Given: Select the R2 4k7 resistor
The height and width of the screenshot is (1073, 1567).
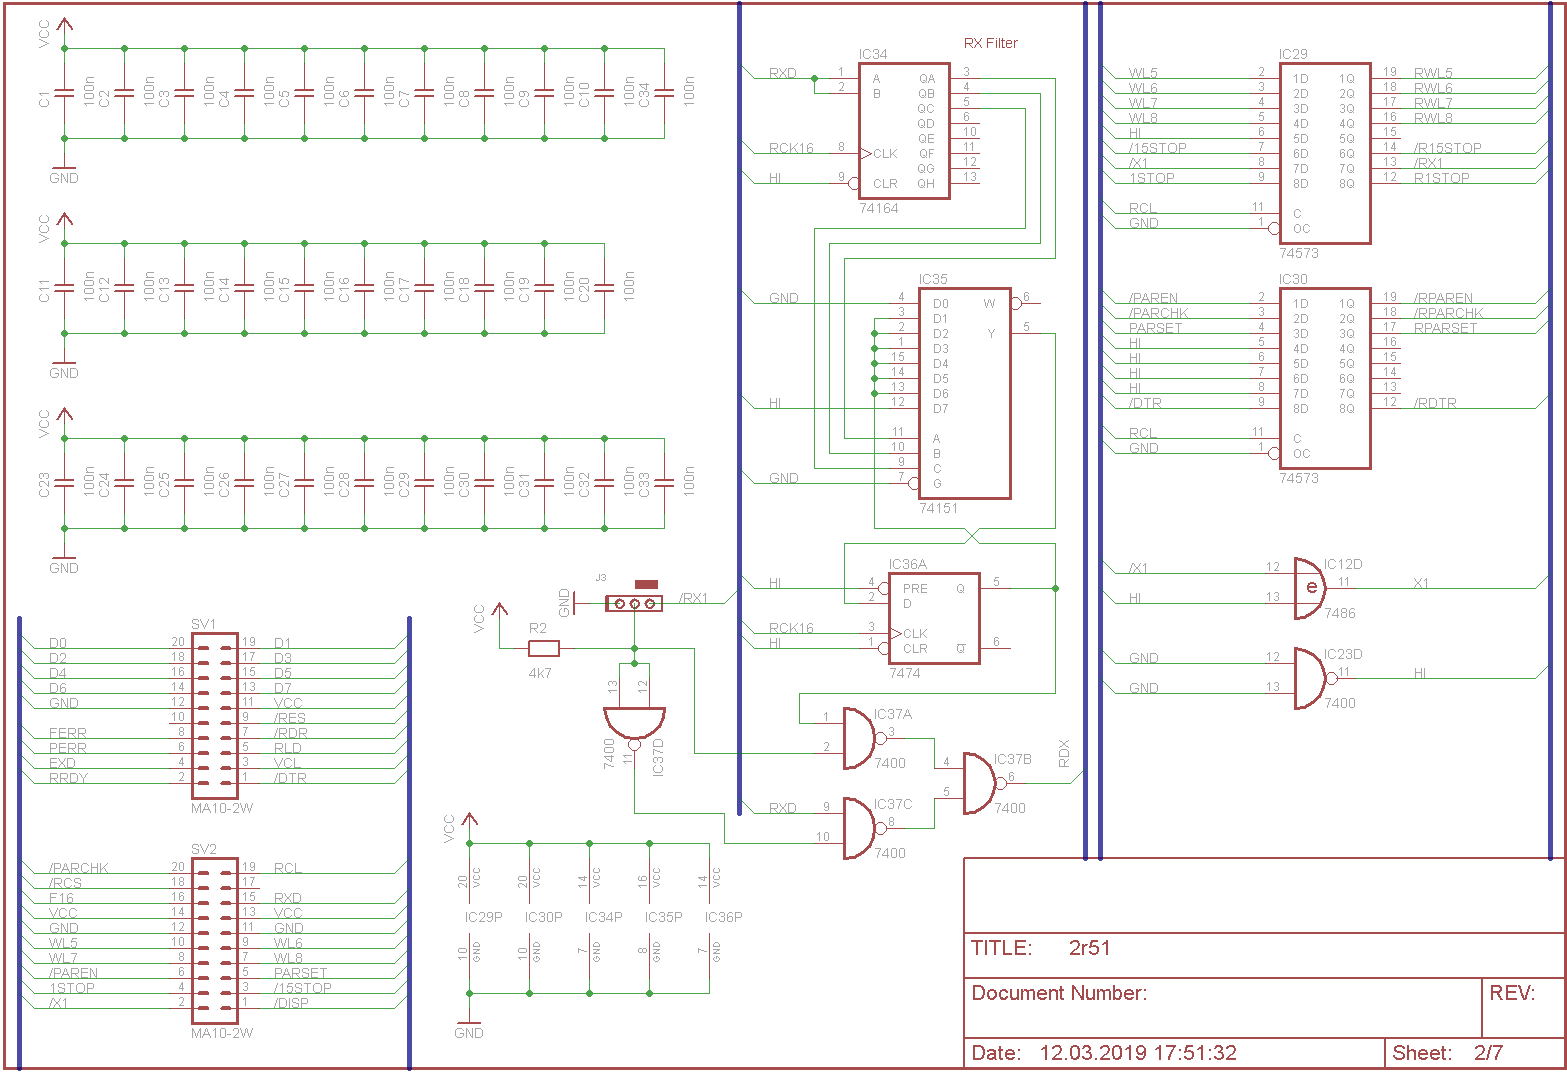Looking at the screenshot, I should (x=543, y=648).
